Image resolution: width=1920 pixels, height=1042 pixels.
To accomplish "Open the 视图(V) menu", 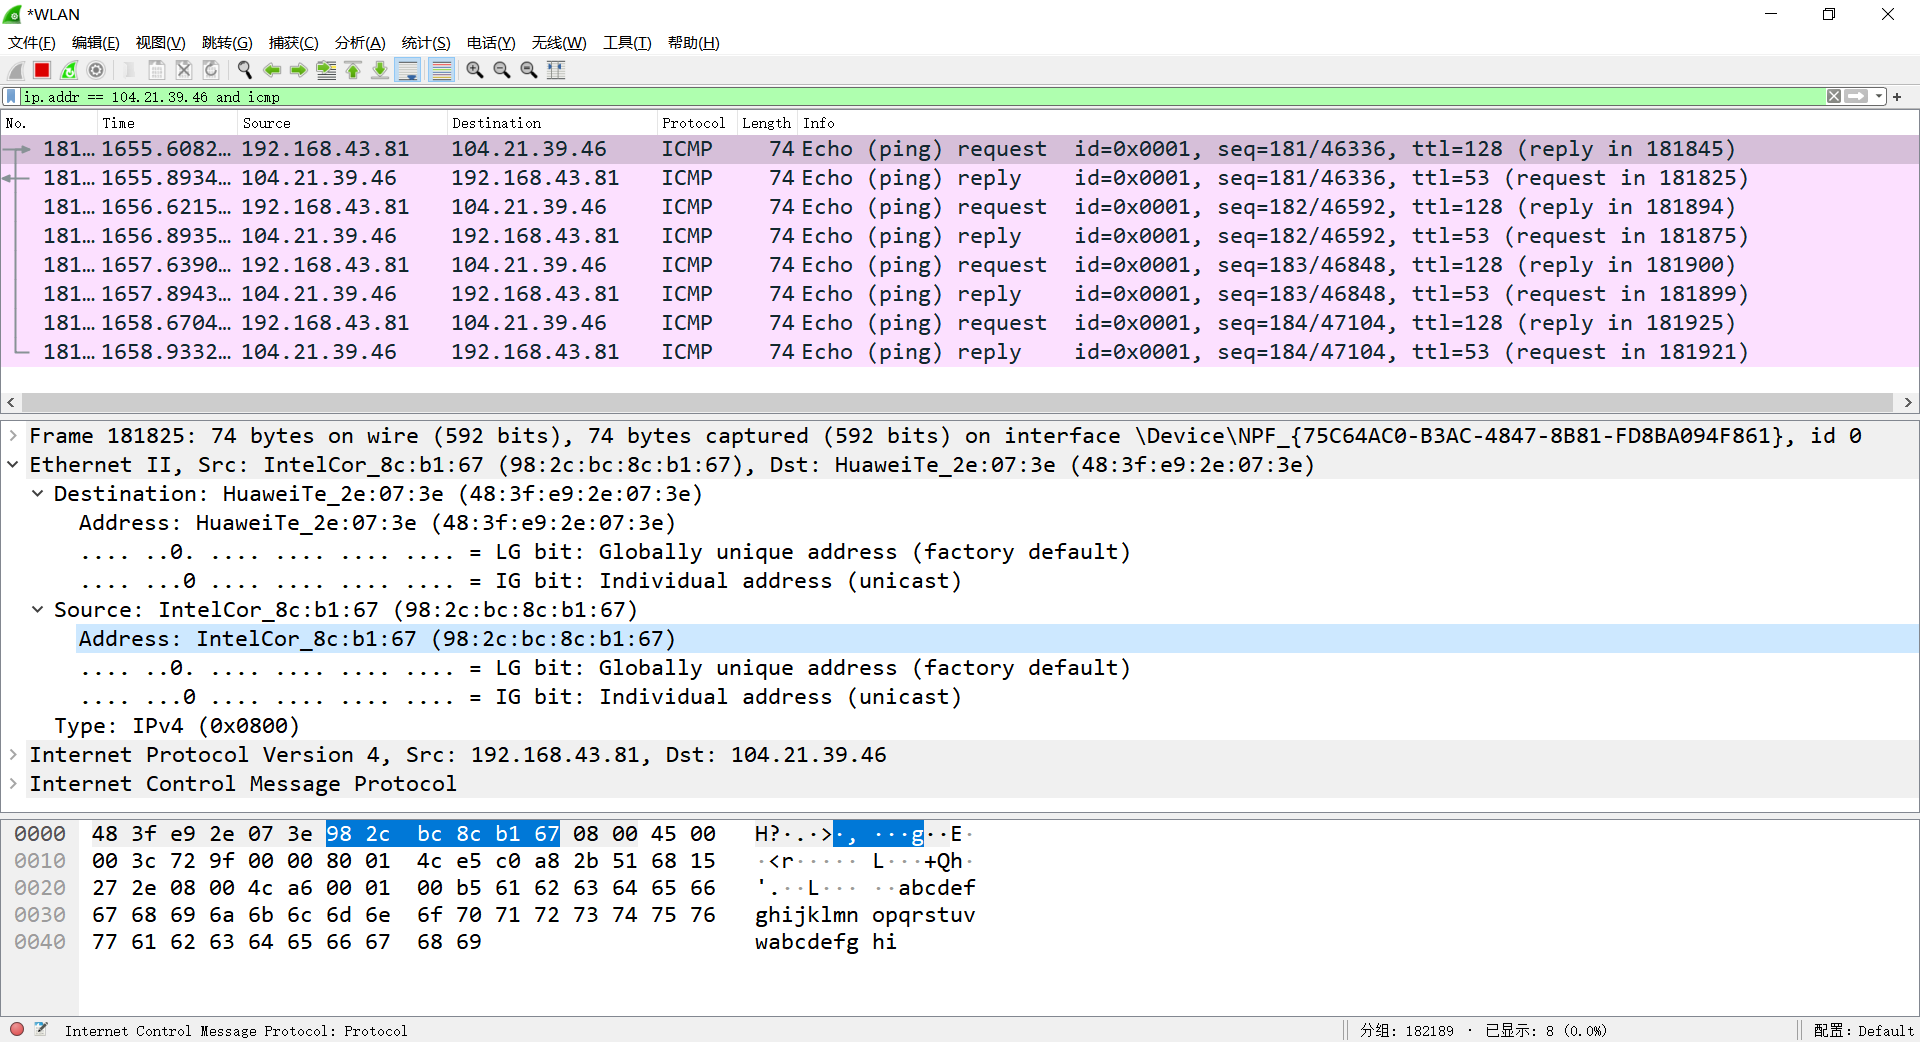I will 160,43.
